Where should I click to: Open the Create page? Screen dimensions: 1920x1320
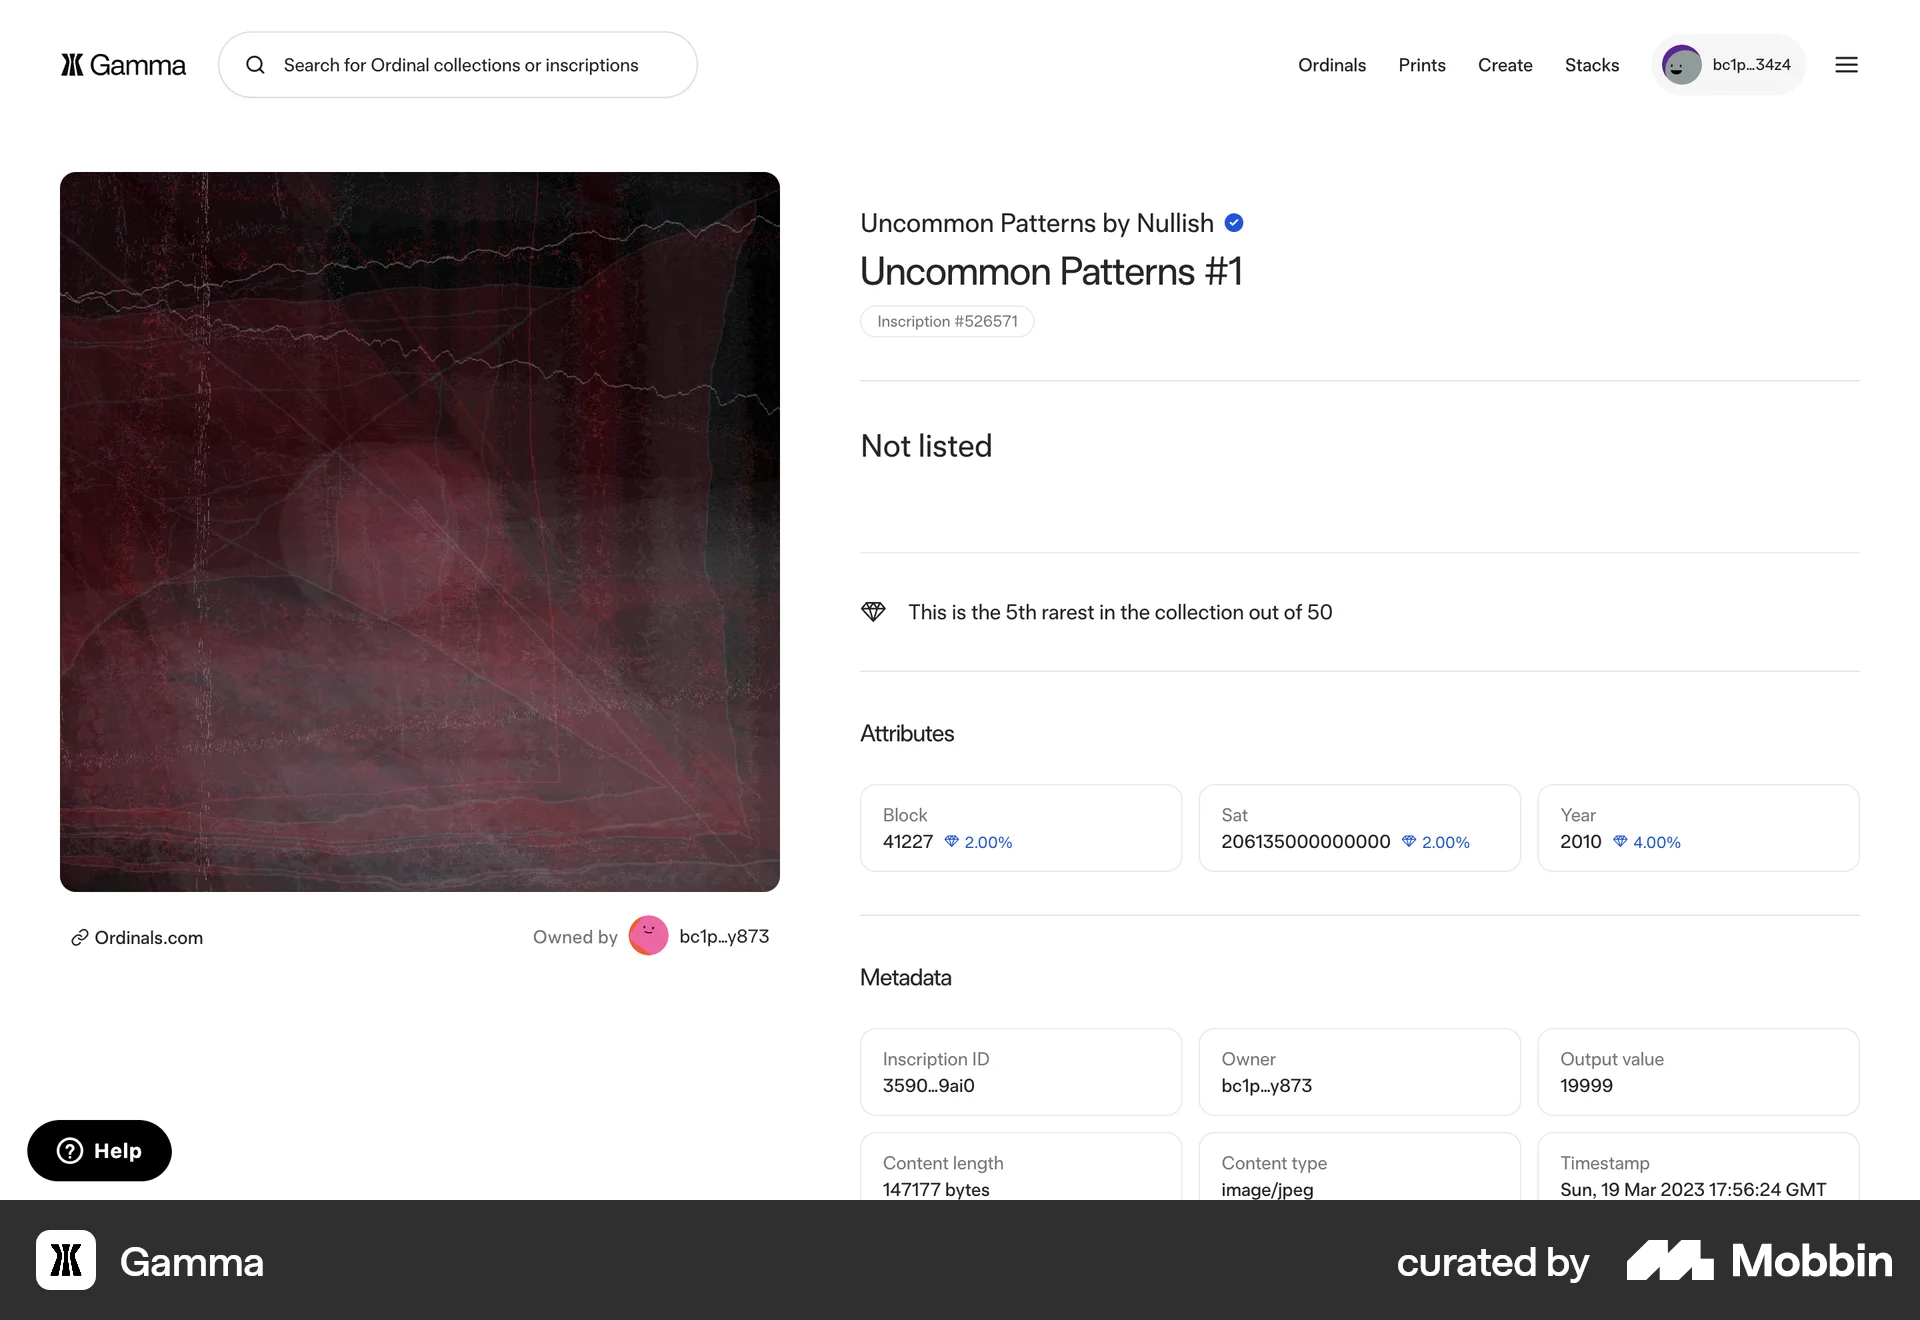click(x=1504, y=64)
